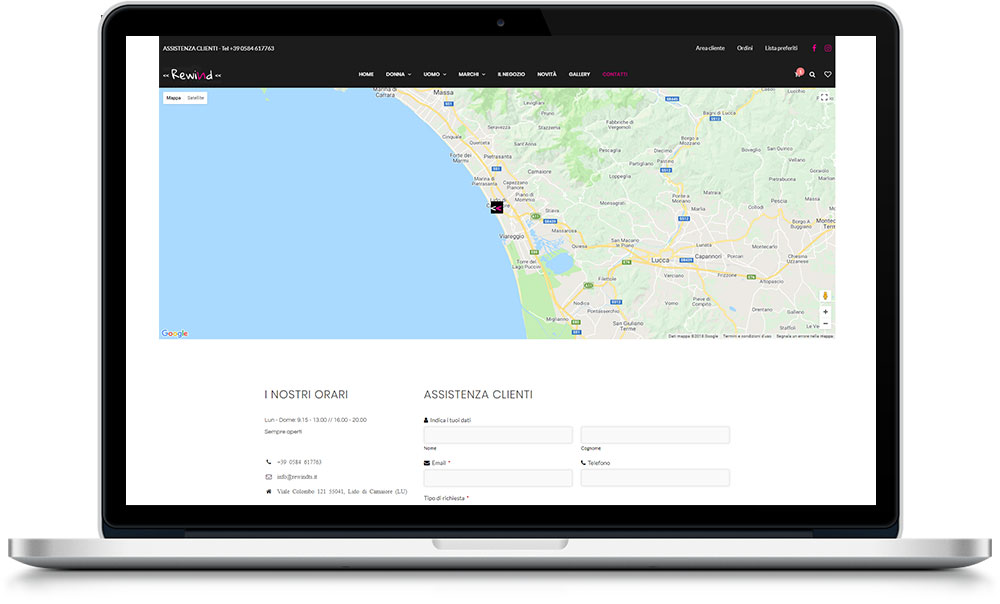This screenshot has height=604, width=1000.
Task: Switch map to Mappa view
Action: [173, 98]
